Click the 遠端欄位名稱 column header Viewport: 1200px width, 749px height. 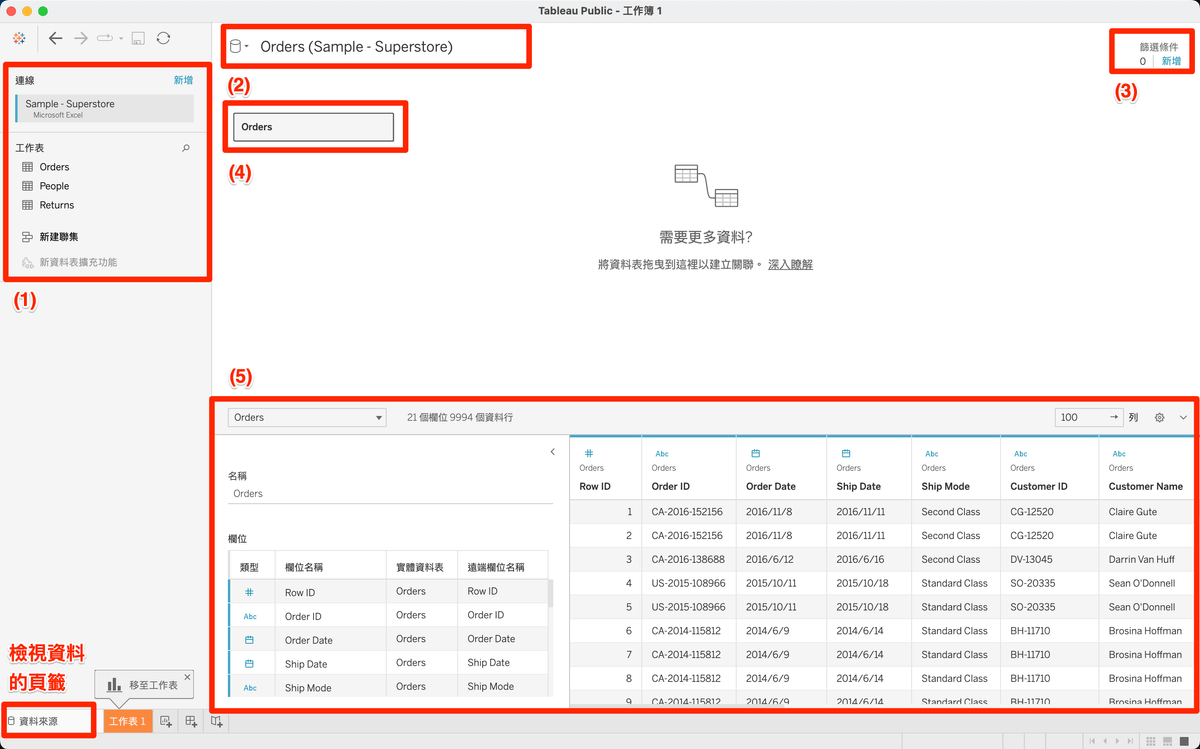pyautogui.click(x=496, y=567)
